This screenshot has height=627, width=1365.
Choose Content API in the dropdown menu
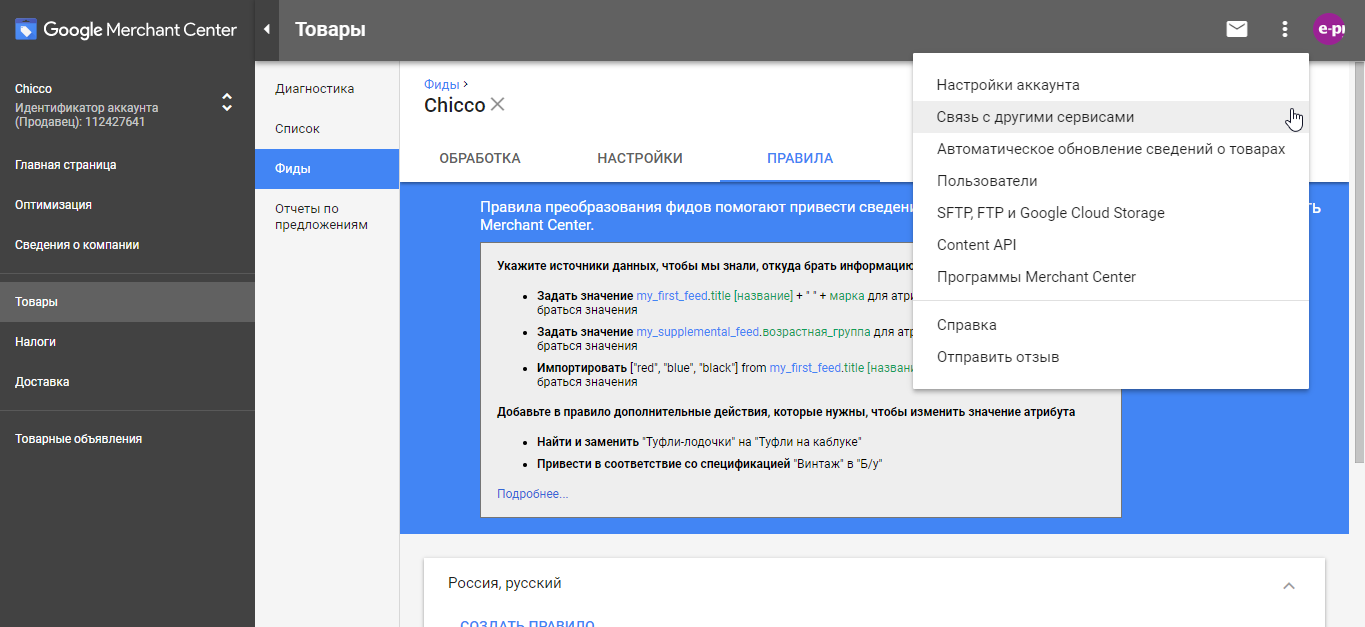976,245
